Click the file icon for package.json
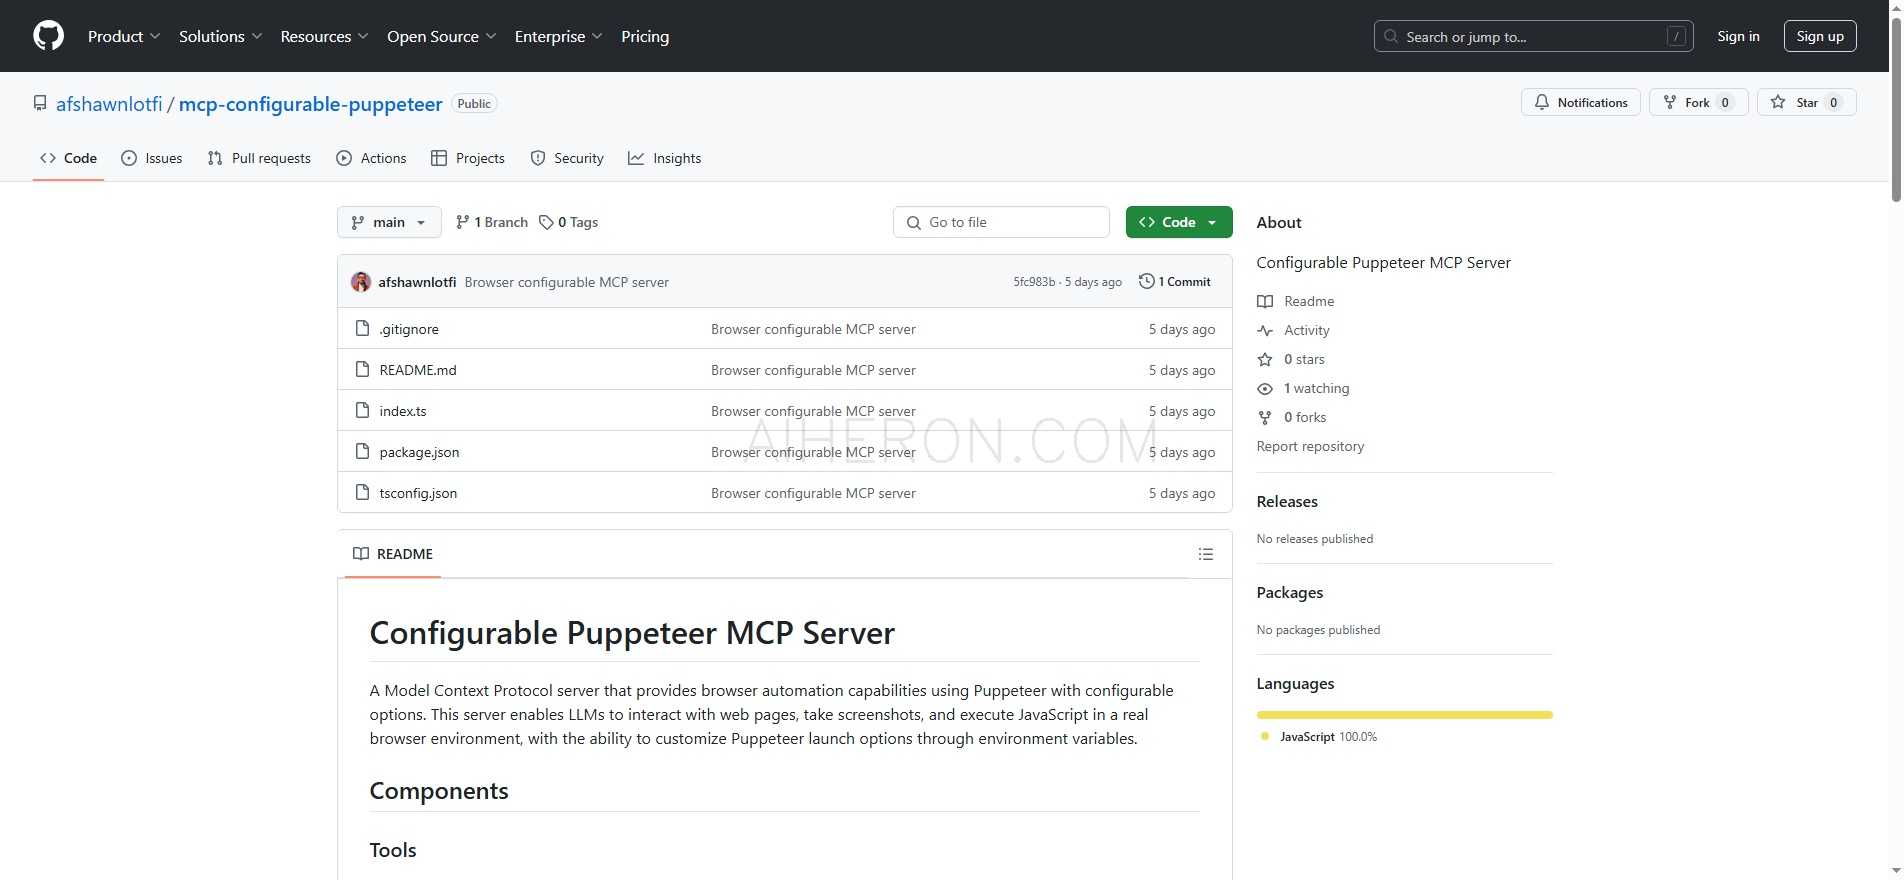The image size is (1904, 880). pos(363,451)
